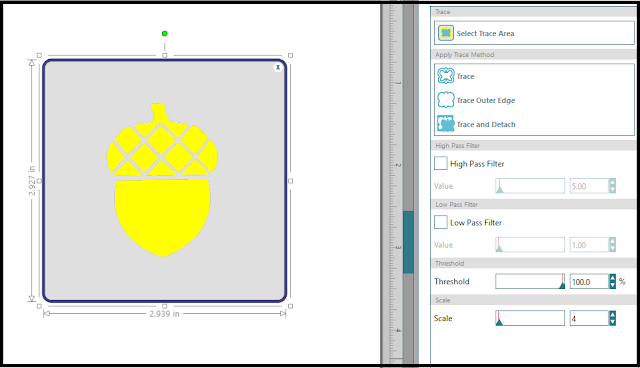Viewport: 640px width, 368px height.
Task: Choose Trace and Detach text option
Action: pyautogui.click(x=486, y=124)
